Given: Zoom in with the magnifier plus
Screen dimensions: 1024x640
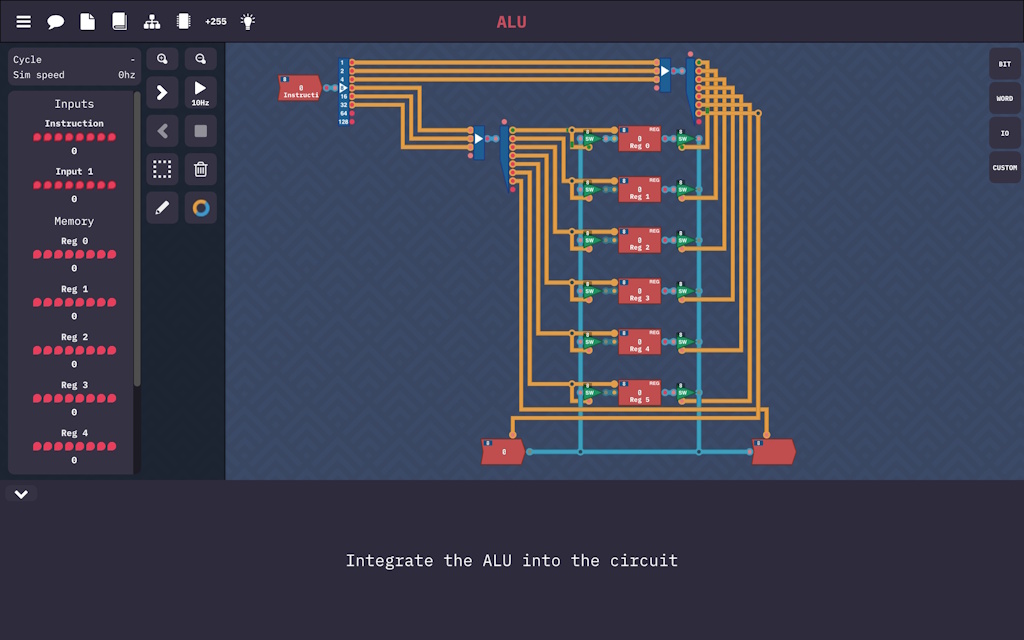Looking at the screenshot, I should point(162,59).
